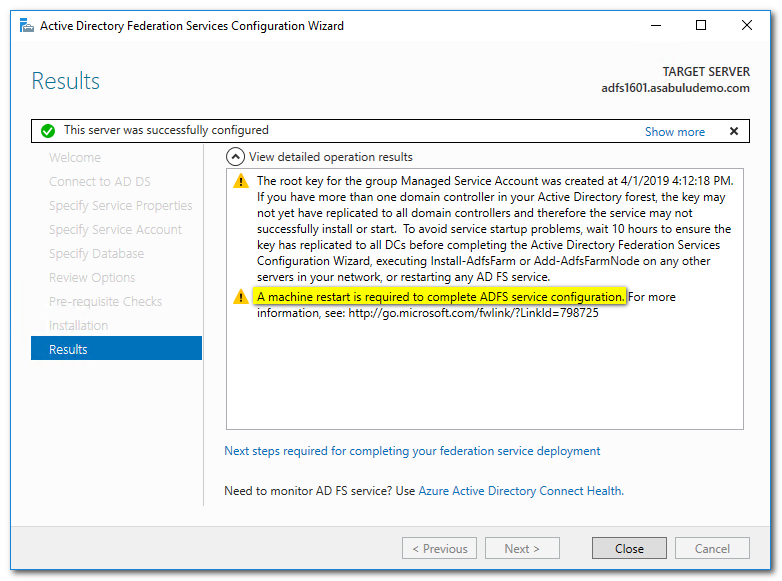The height and width of the screenshot is (581, 782).
Task: Go to the Specify Database step
Action: point(96,253)
